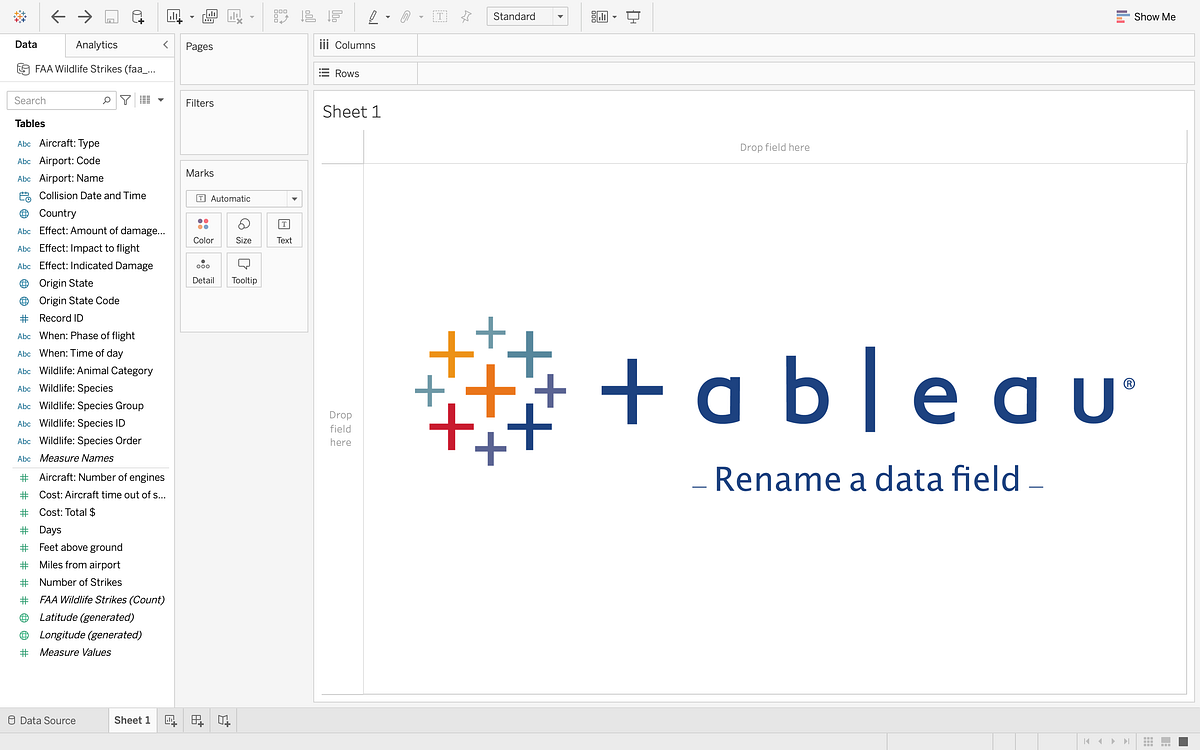1200x750 pixels.
Task: Open the Standard fit dropdown
Action: [560, 16]
